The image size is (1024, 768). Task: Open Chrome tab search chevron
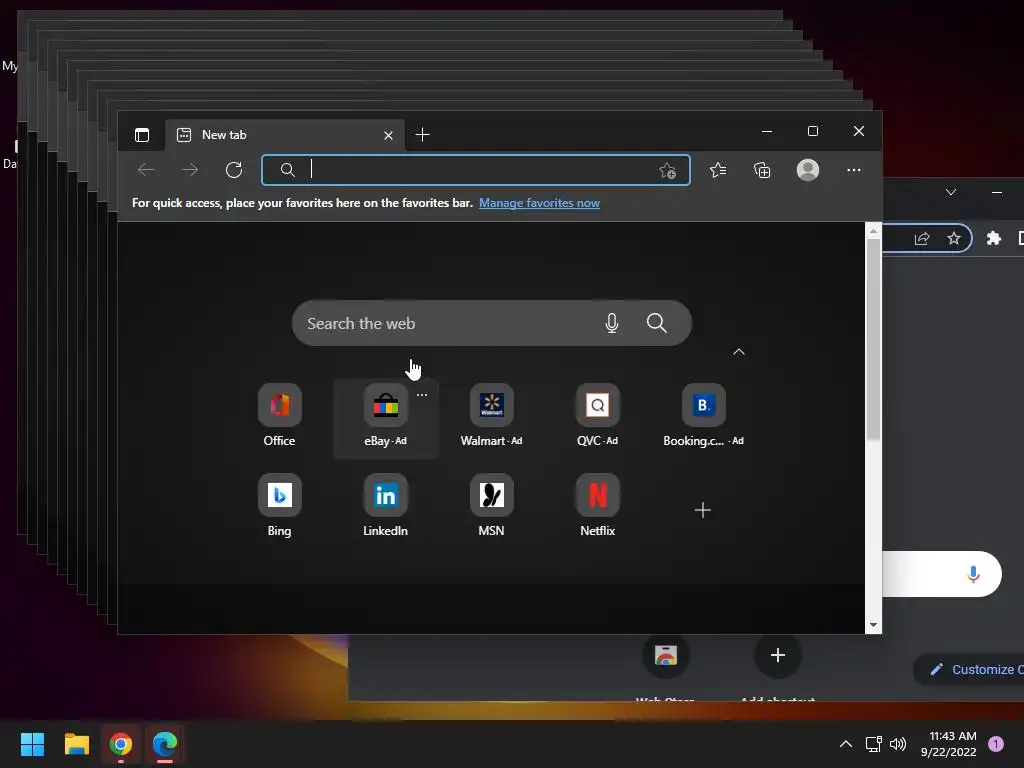coord(951,192)
